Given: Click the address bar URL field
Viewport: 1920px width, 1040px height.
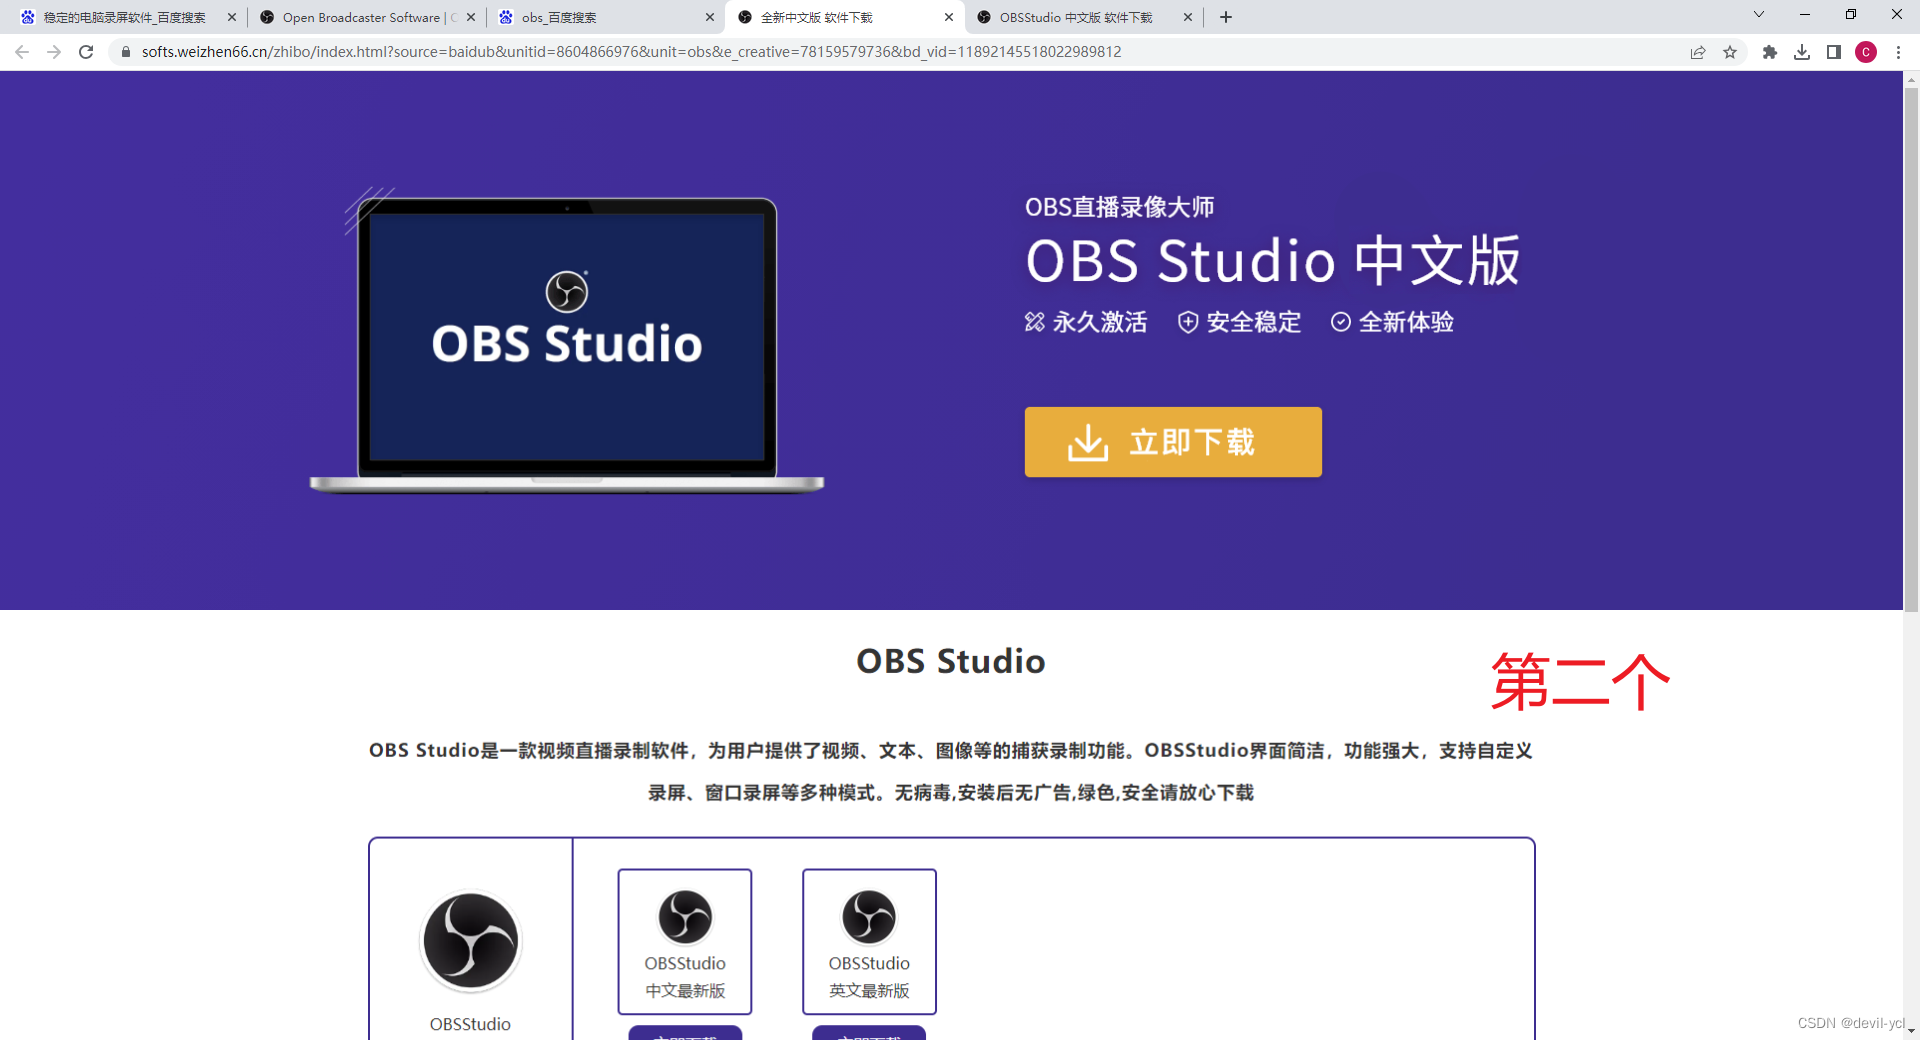Looking at the screenshot, I should pos(600,52).
